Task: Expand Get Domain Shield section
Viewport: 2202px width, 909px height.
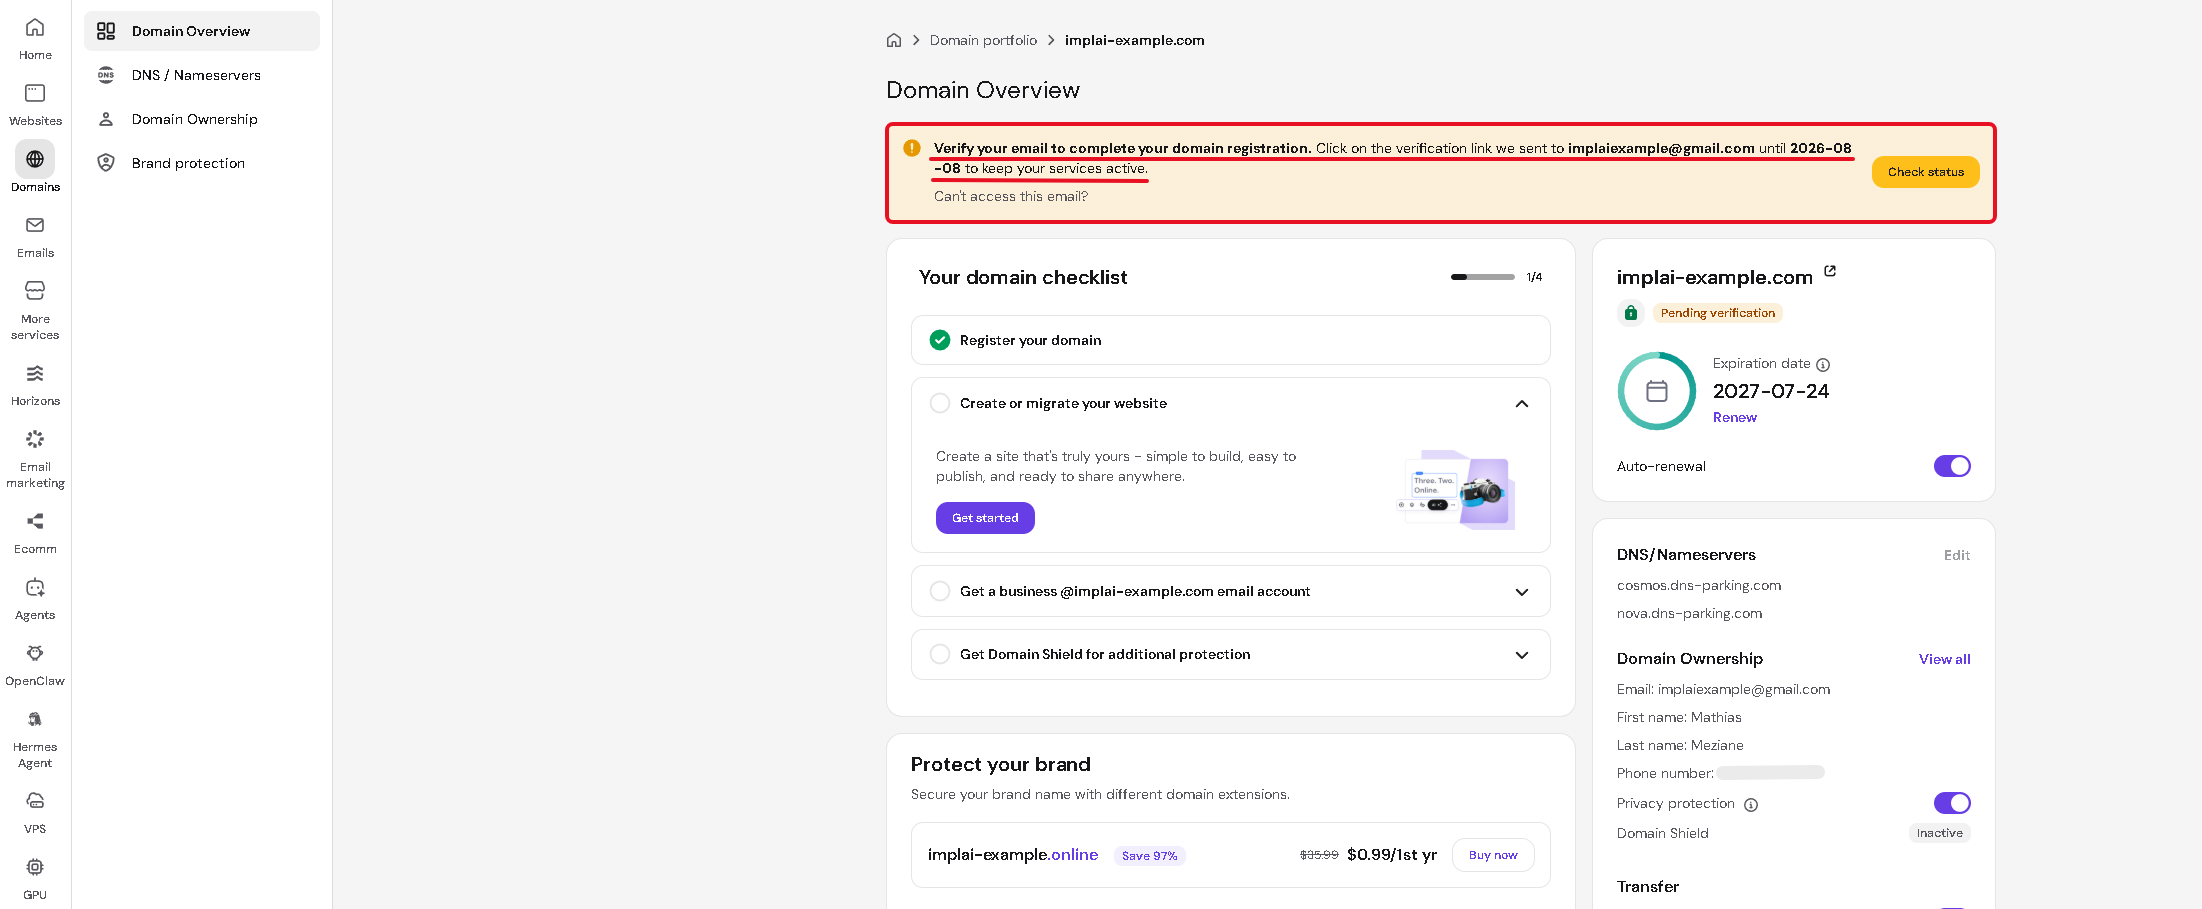Action: coord(1522,655)
